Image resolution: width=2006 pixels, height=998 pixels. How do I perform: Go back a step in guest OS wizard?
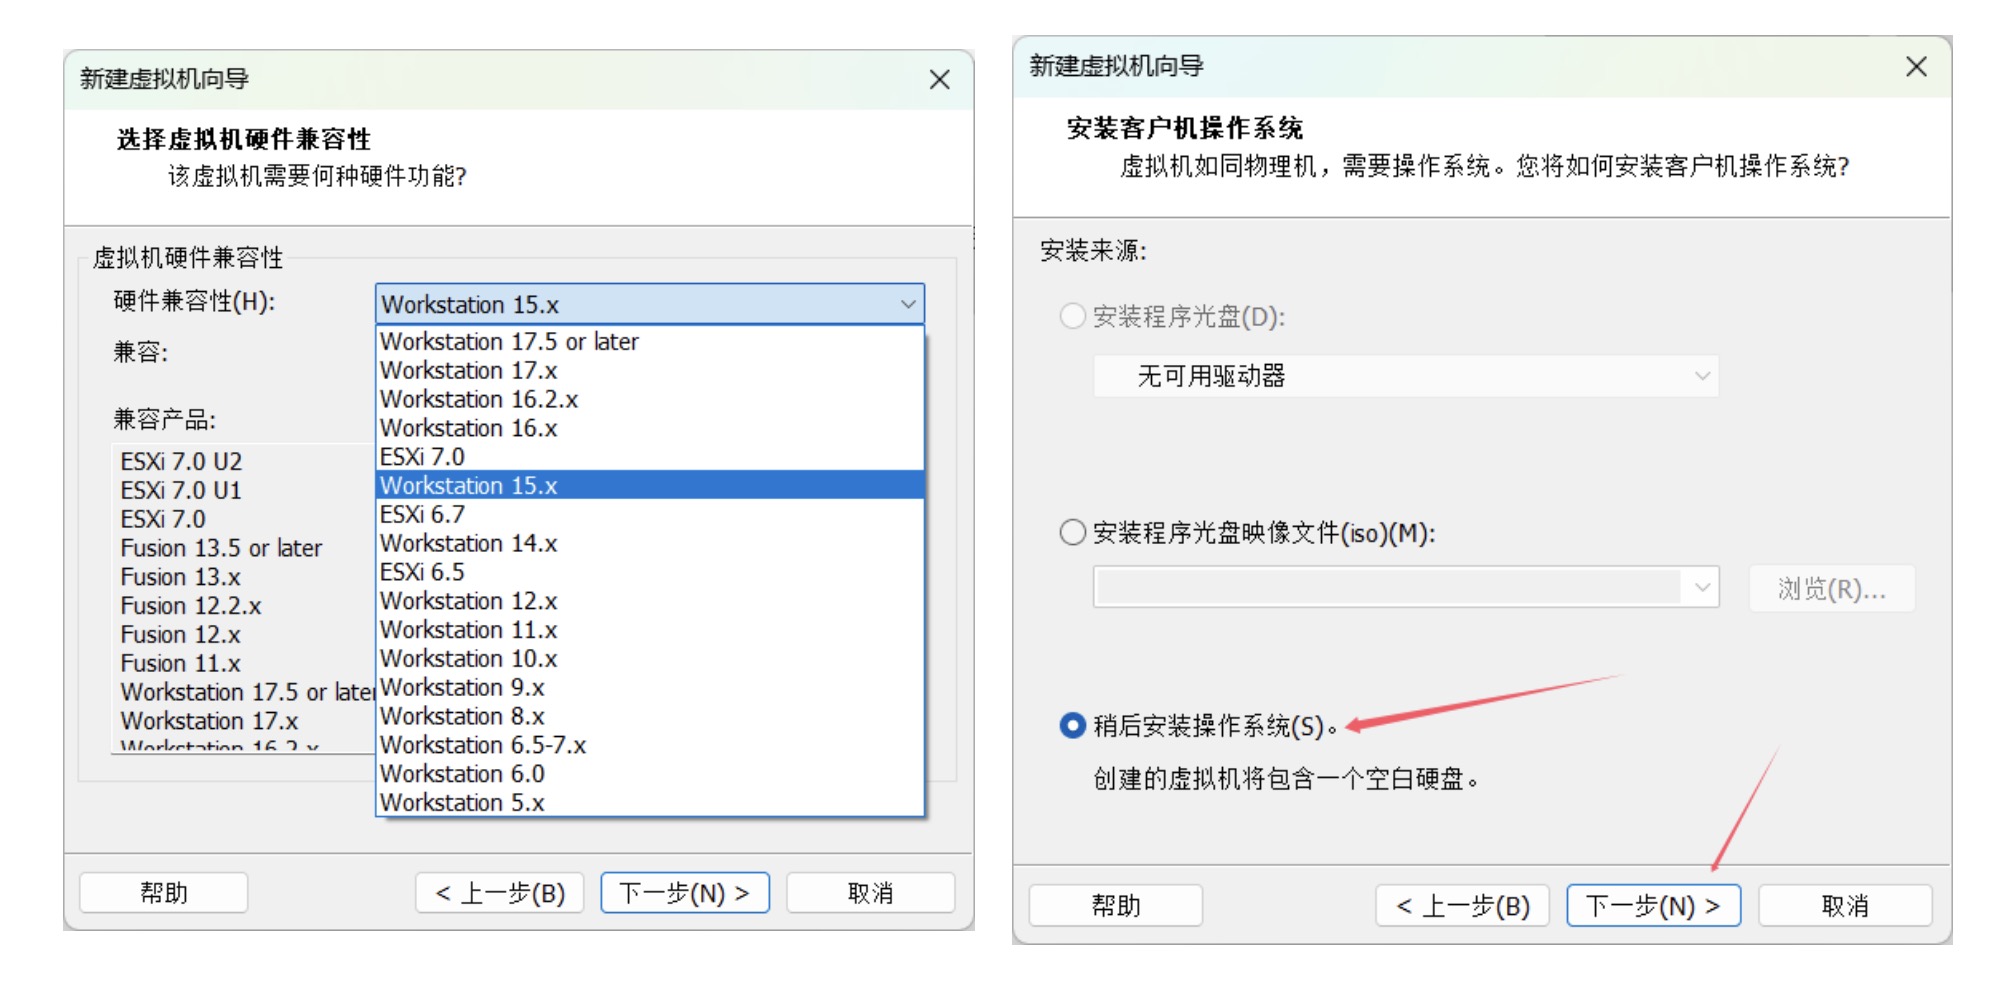[1463, 906]
